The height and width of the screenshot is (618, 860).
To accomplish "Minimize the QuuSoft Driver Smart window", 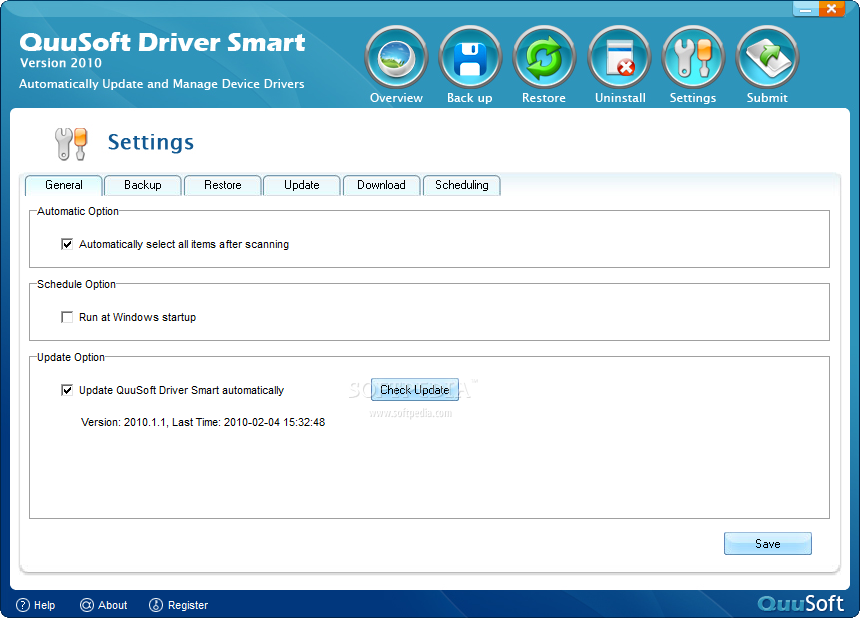I will click(x=806, y=8).
